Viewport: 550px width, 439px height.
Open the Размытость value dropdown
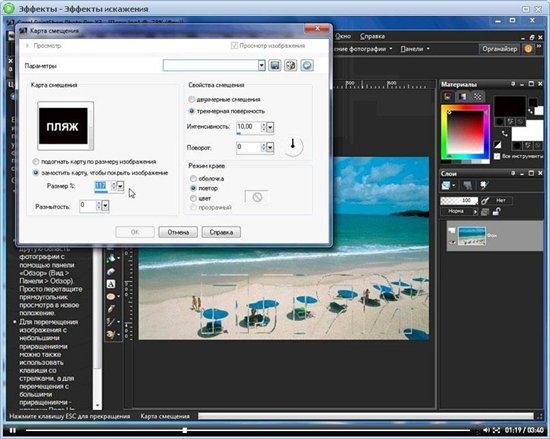coord(105,206)
